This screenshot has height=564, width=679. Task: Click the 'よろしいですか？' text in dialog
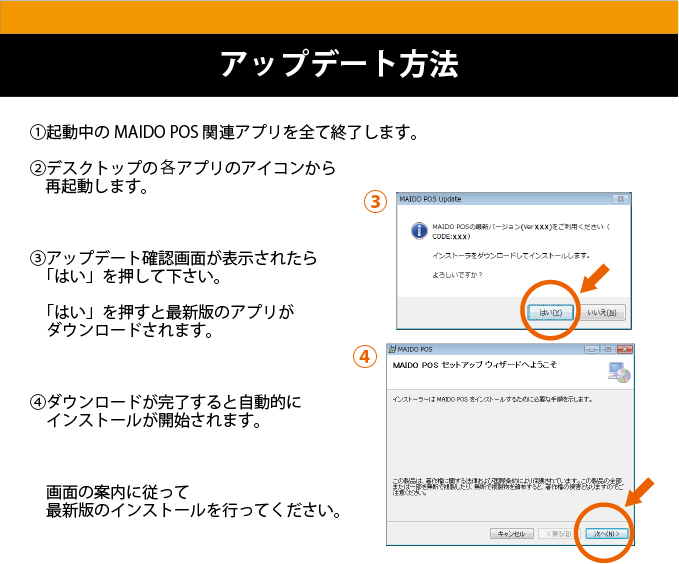click(x=457, y=275)
